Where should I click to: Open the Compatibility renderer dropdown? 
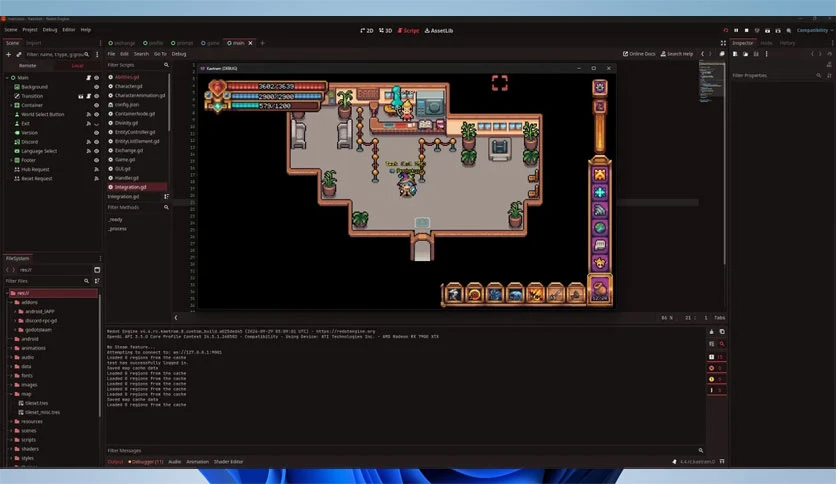pos(814,30)
